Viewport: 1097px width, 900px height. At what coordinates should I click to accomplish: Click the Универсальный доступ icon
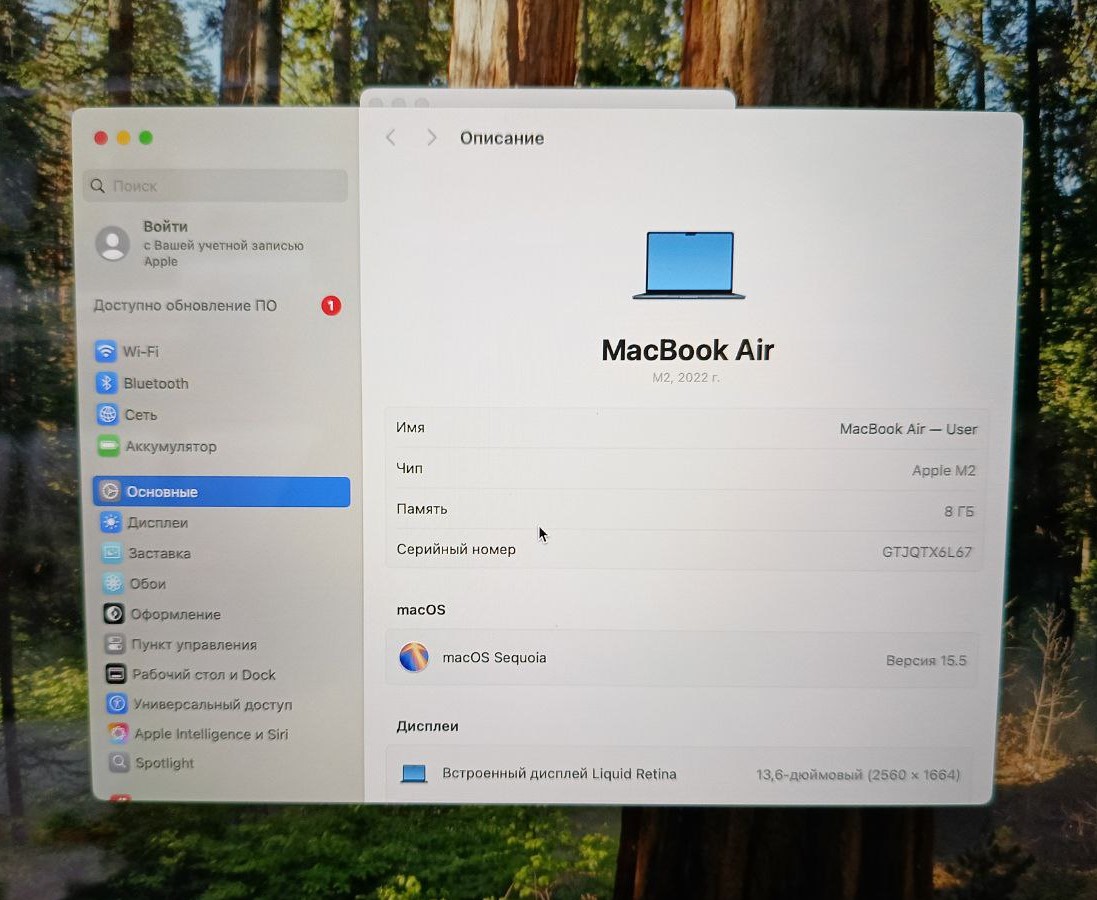click(116, 703)
